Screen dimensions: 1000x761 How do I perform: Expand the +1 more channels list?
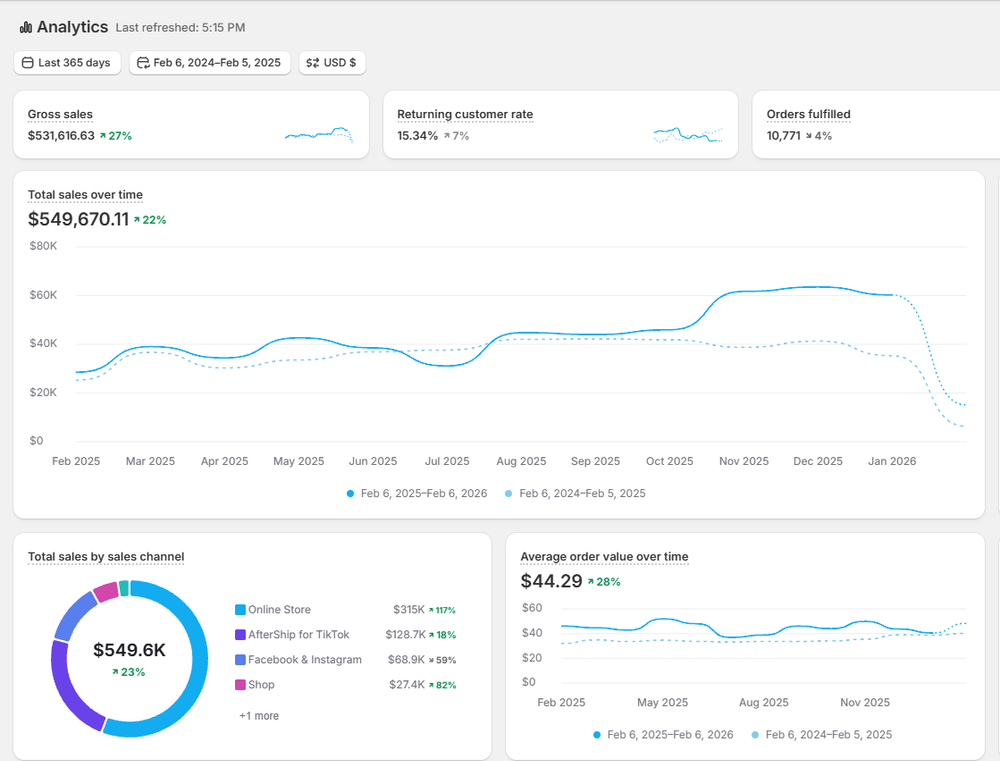coord(258,716)
